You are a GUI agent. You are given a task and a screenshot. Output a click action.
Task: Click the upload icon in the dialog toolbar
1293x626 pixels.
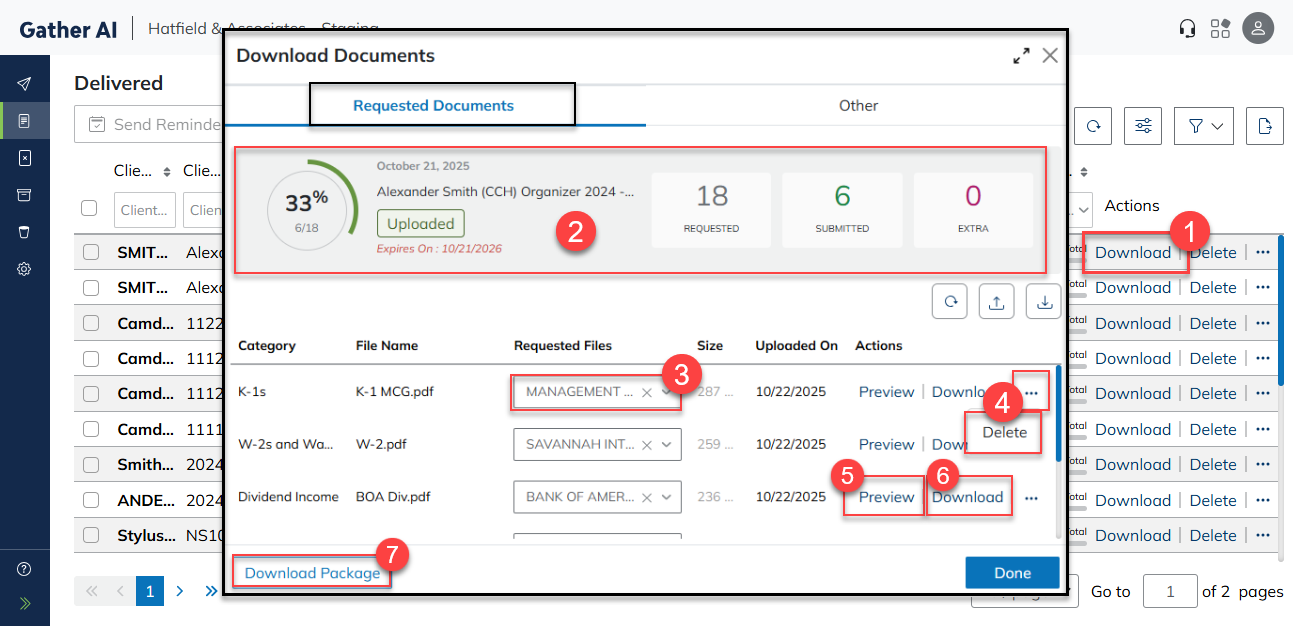pyautogui.click(x=996, y=301)
